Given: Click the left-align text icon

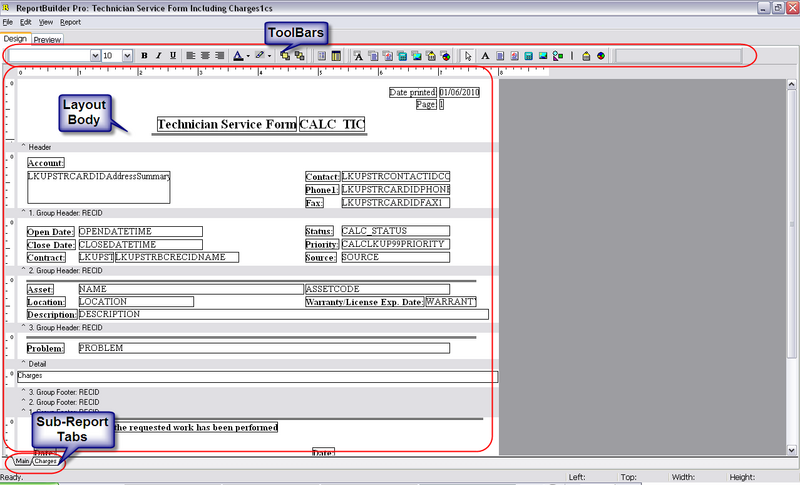Looking at the screenshot, I should point(191,56).
